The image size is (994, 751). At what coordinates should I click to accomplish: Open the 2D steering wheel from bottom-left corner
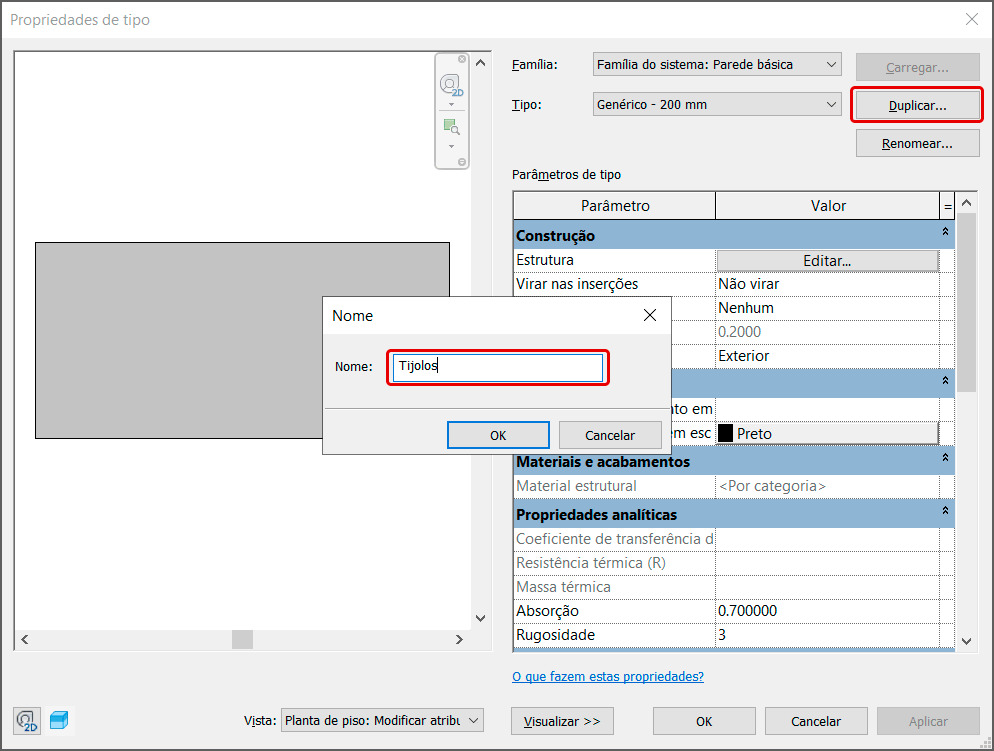(x=25, y=720)
